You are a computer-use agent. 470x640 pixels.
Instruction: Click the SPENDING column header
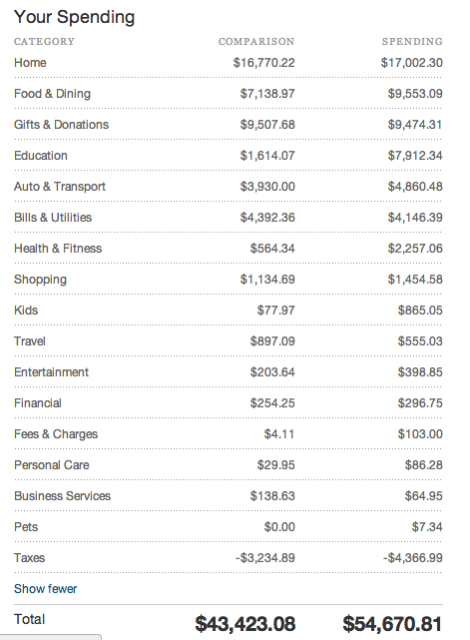(x=412, y=42)
